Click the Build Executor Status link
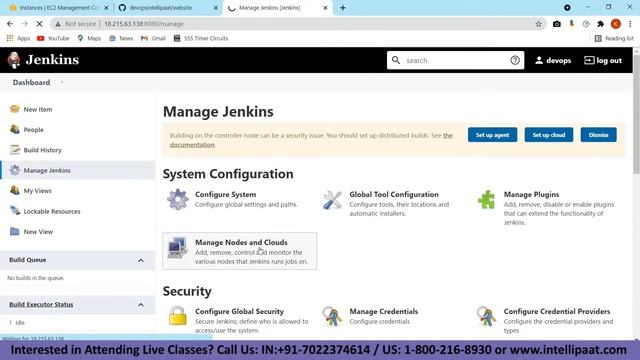Viewport: 640px width, 360px height. click(x=41, y=304)
